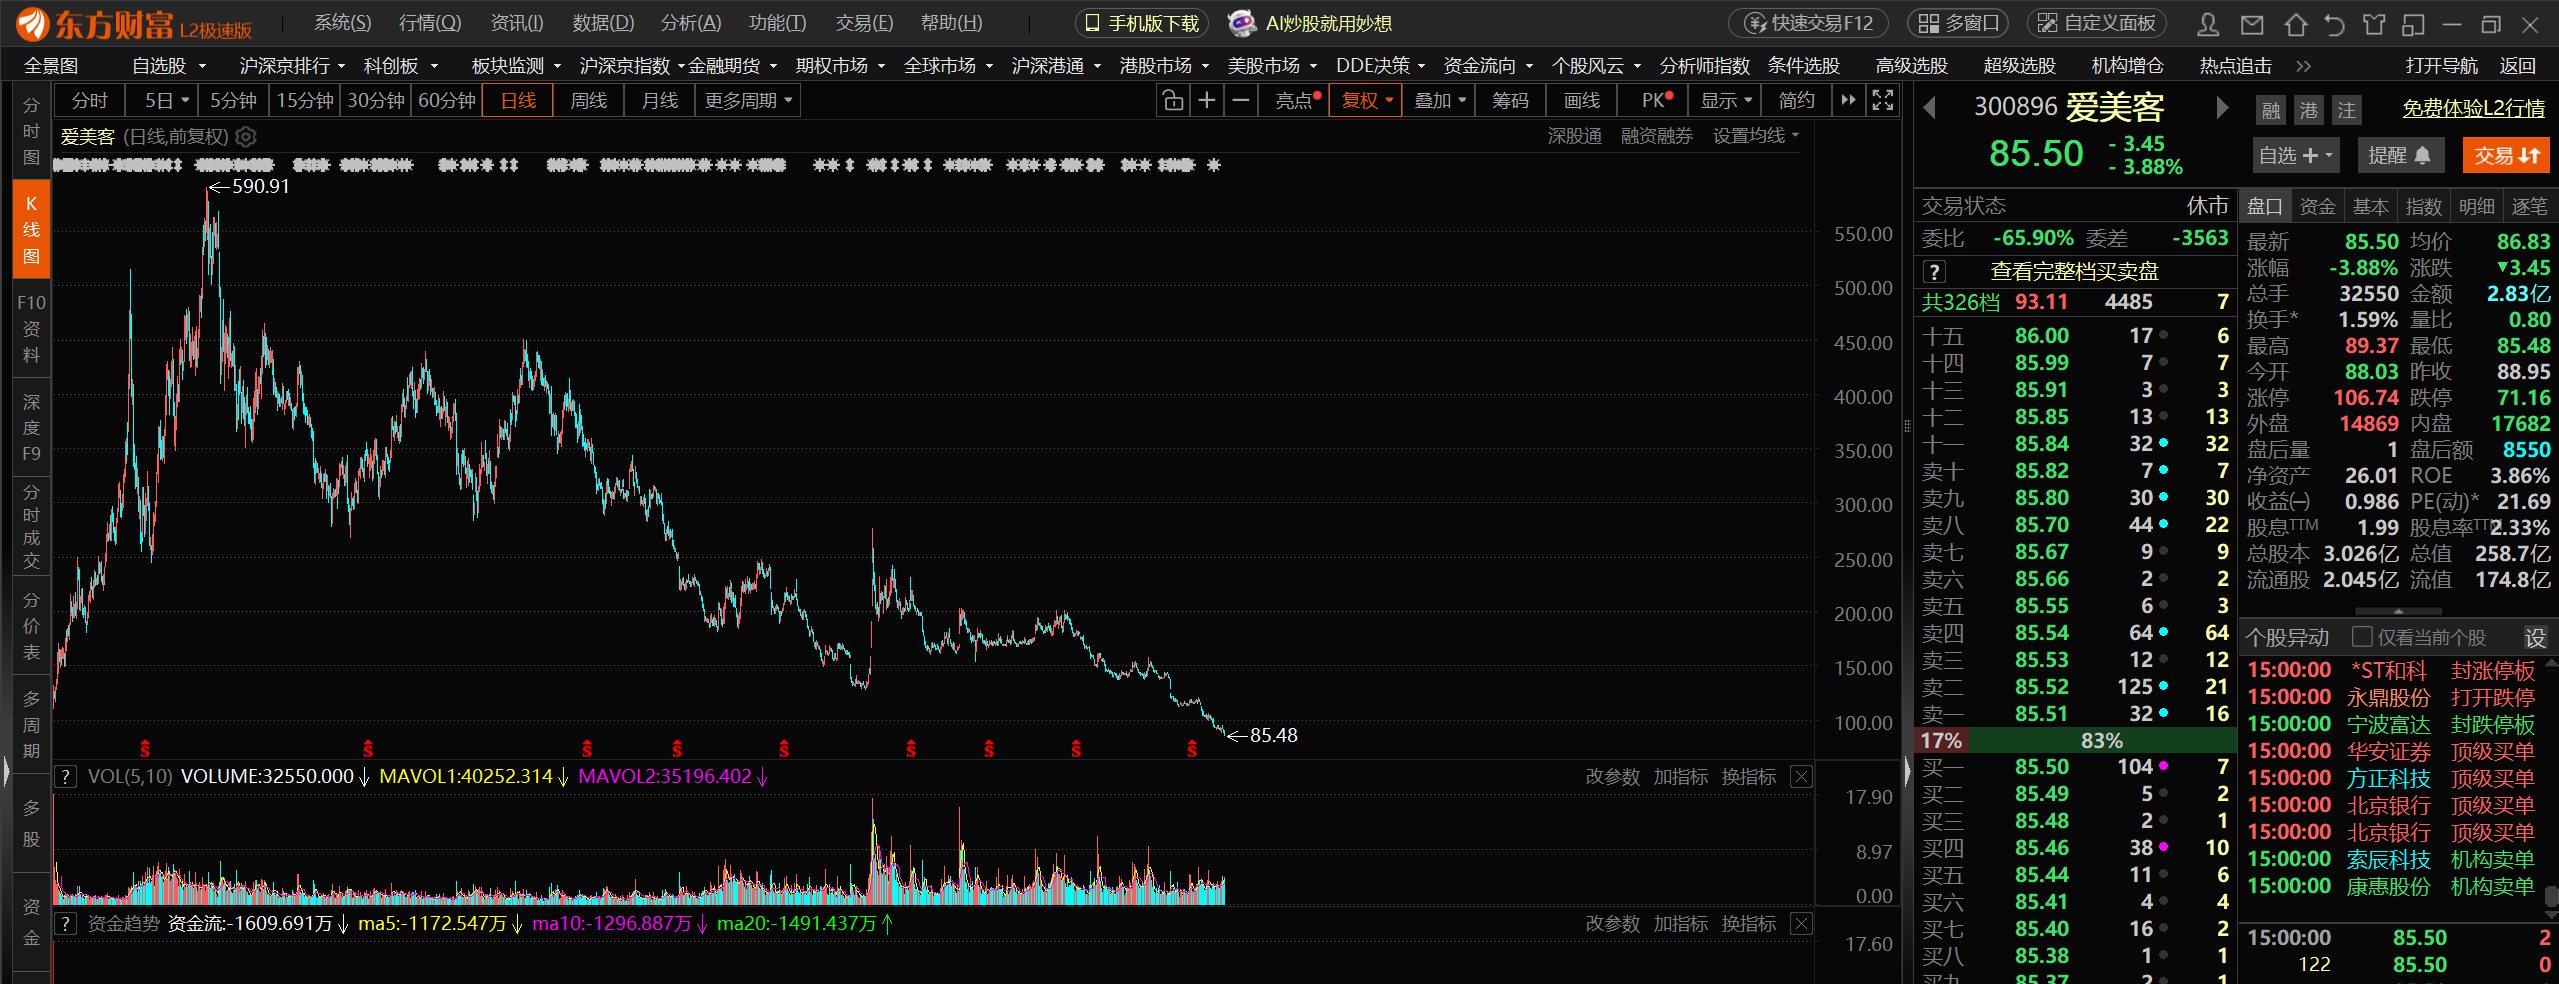Switch to 月线 monthly period
The image size is (2559, 984).
coord(660,101)
